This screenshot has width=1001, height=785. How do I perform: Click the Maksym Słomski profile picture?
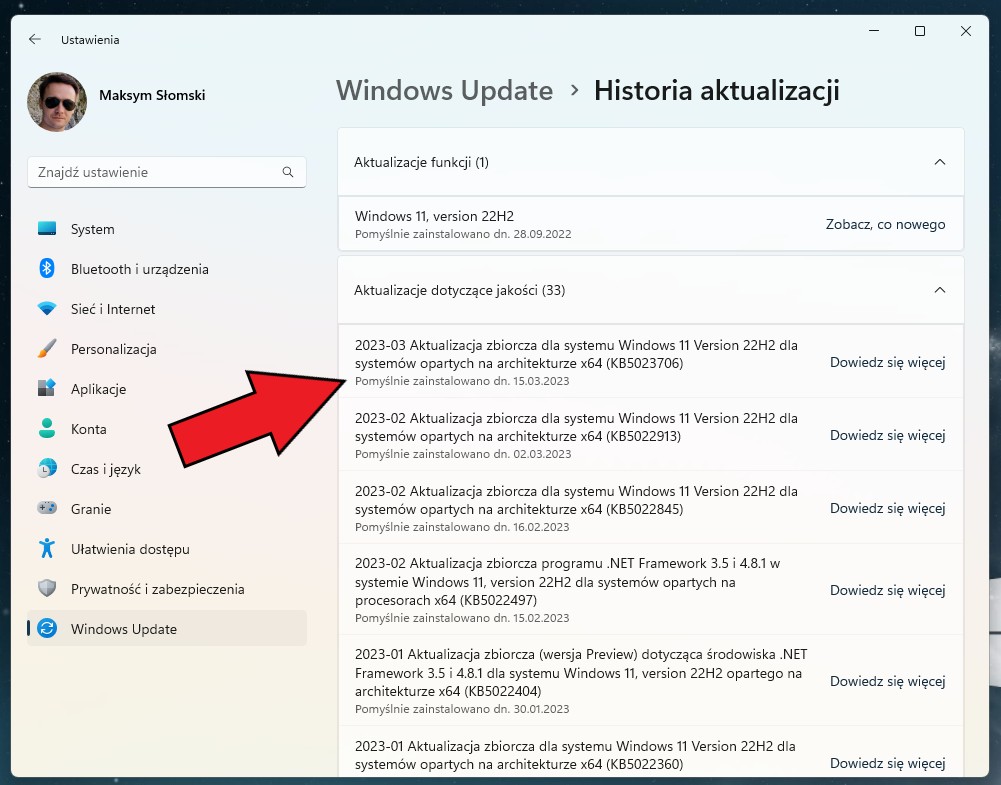(x=57, y=102)
